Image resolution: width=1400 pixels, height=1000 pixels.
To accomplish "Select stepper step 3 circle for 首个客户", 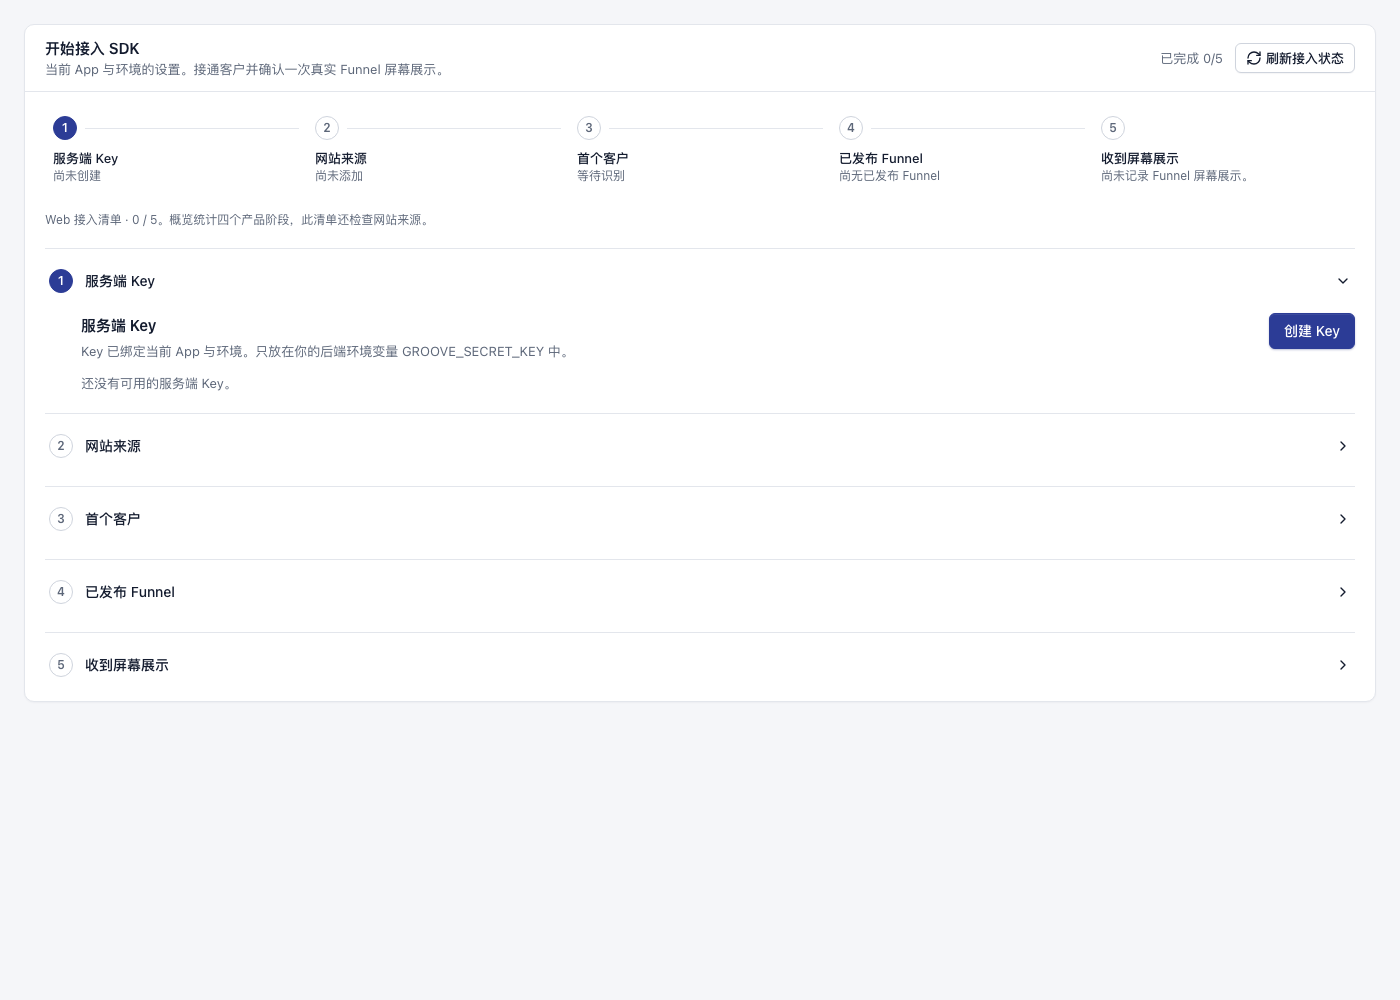I will tap(589, 128).
